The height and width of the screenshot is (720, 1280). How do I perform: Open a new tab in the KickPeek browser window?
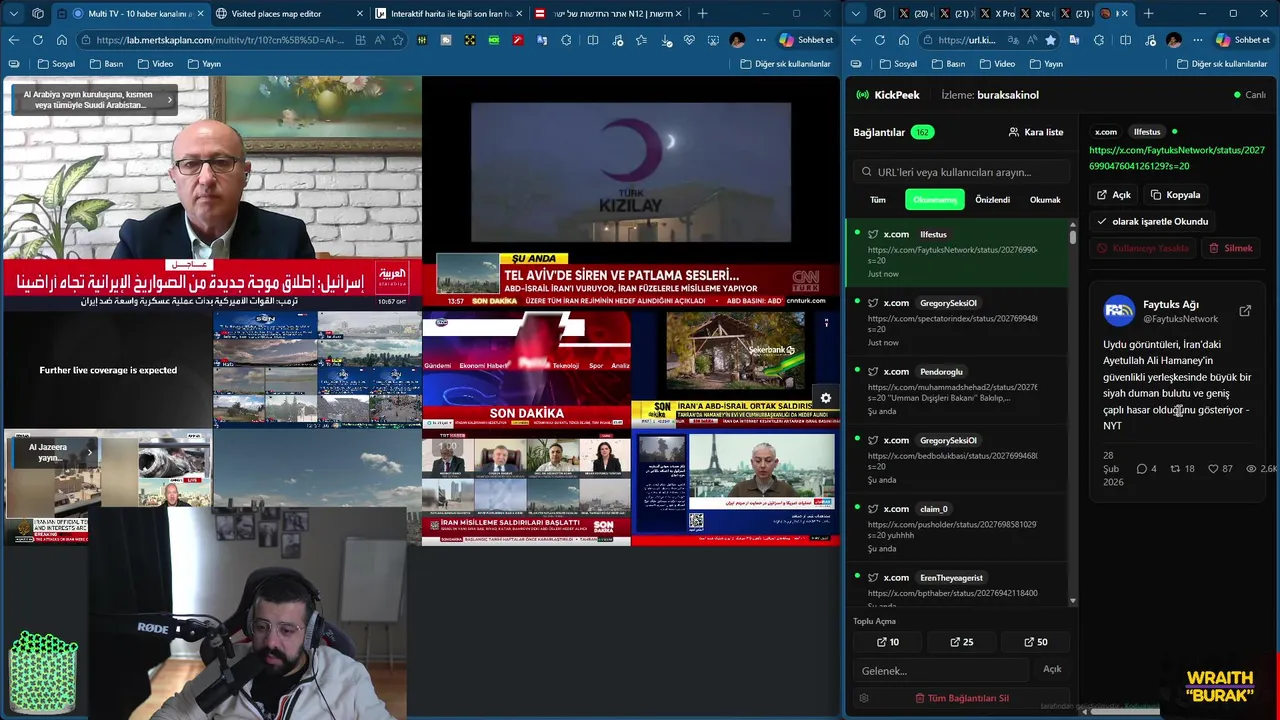point(1148,13)
